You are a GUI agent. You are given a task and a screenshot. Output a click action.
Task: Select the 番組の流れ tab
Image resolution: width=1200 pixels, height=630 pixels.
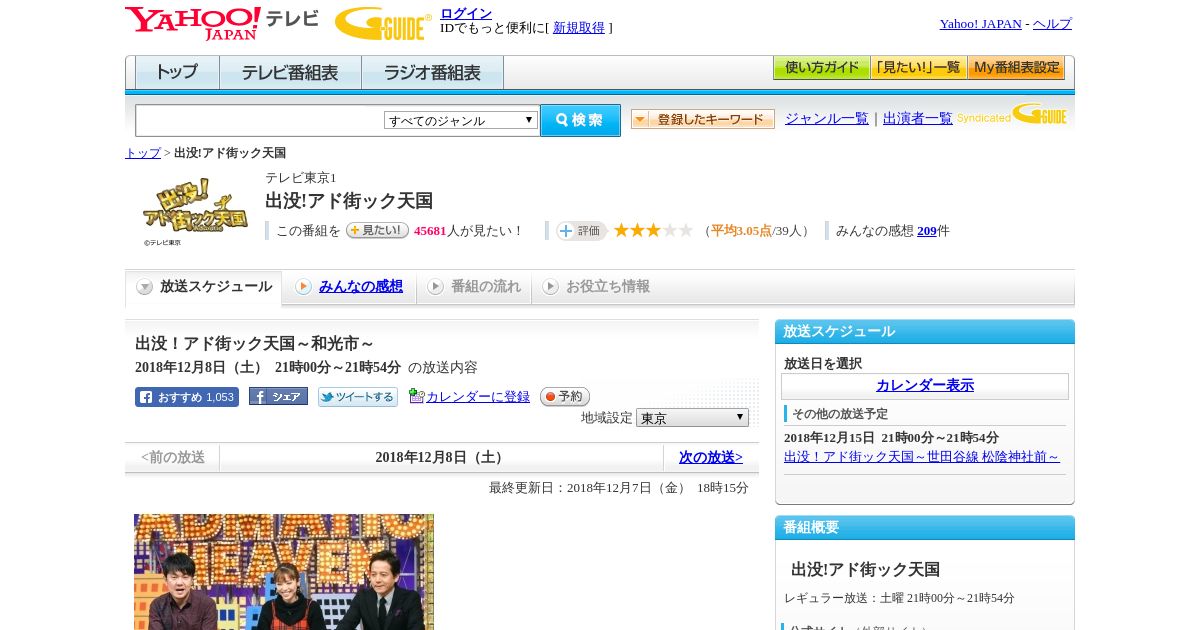(x=474, y=287)
